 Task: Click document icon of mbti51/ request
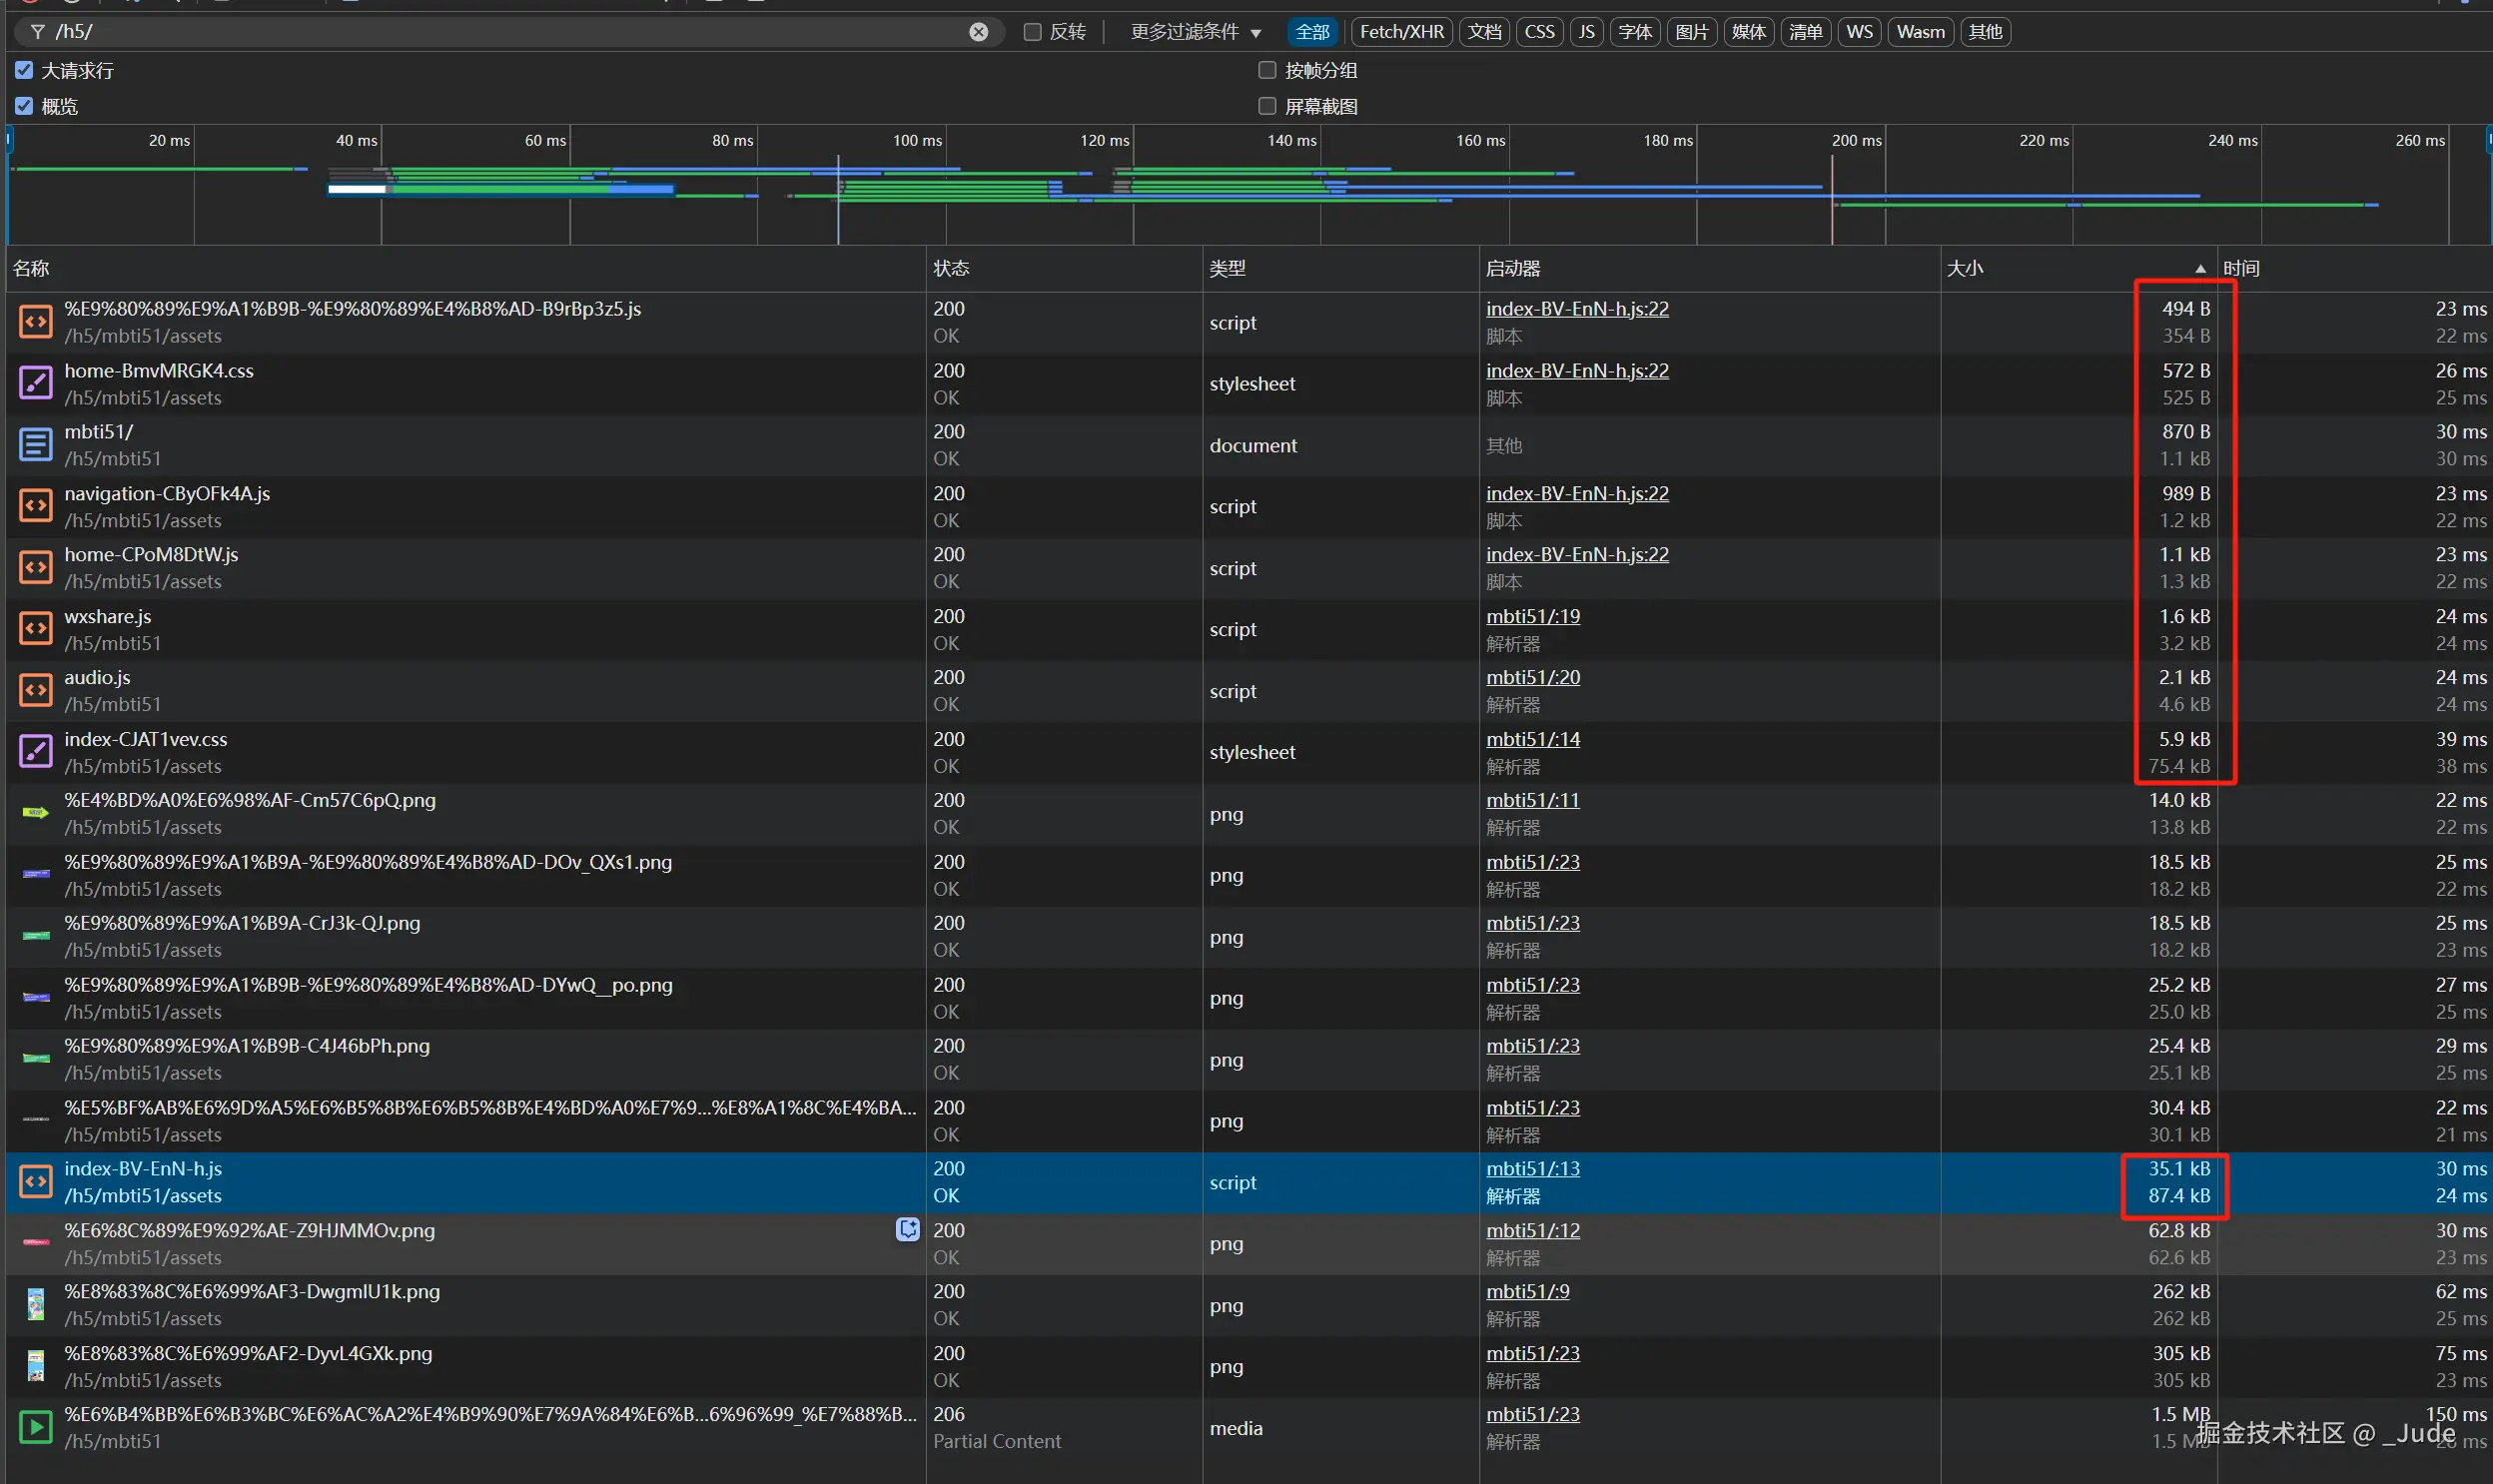pyautogui.click(x=36, y=445)
